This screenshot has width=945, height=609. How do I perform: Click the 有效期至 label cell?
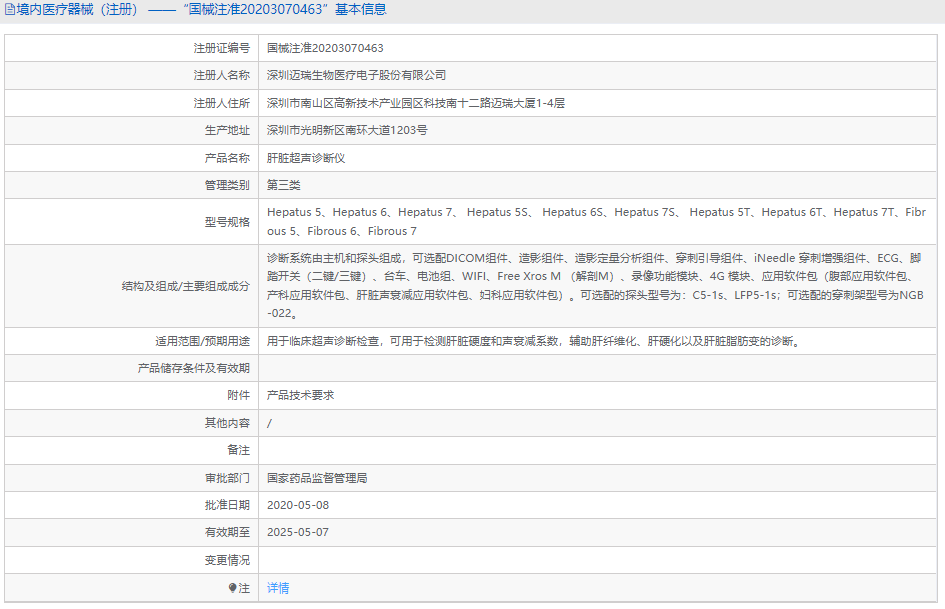point(131,532)
